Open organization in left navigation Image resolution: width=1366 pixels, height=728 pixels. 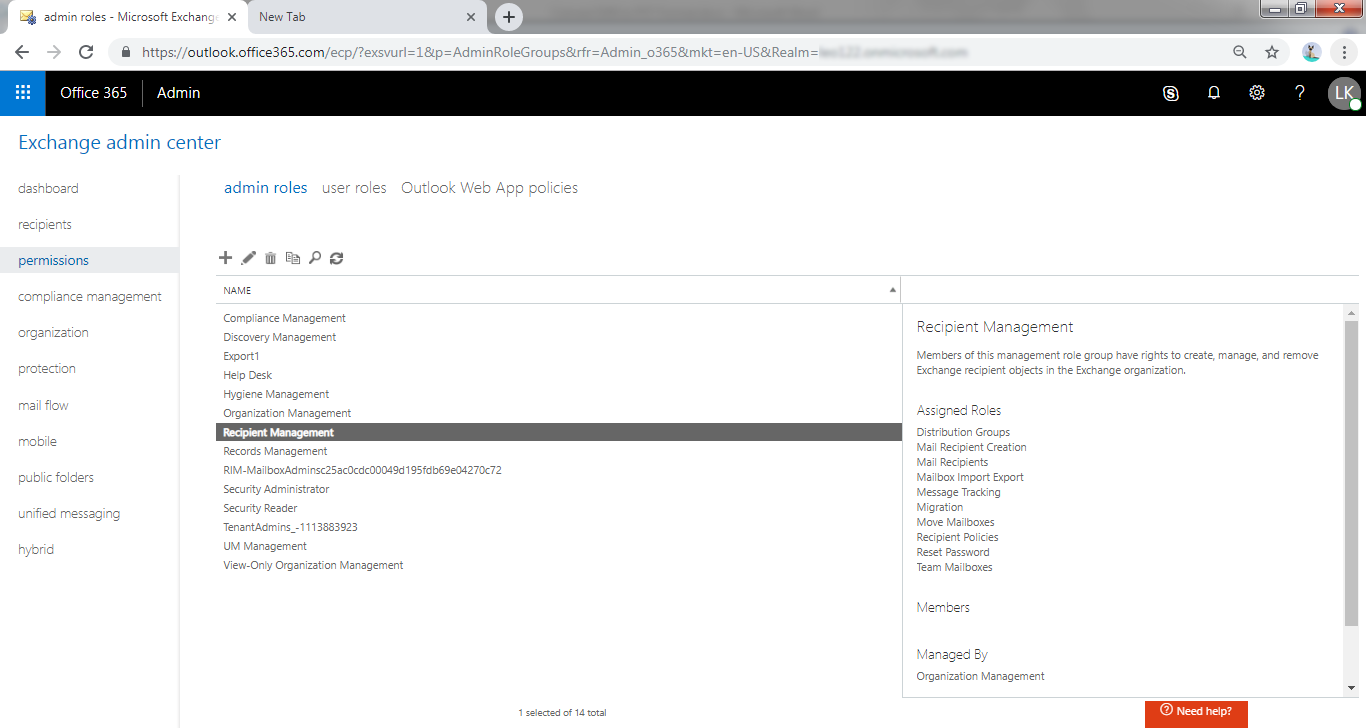pos(53,332)
